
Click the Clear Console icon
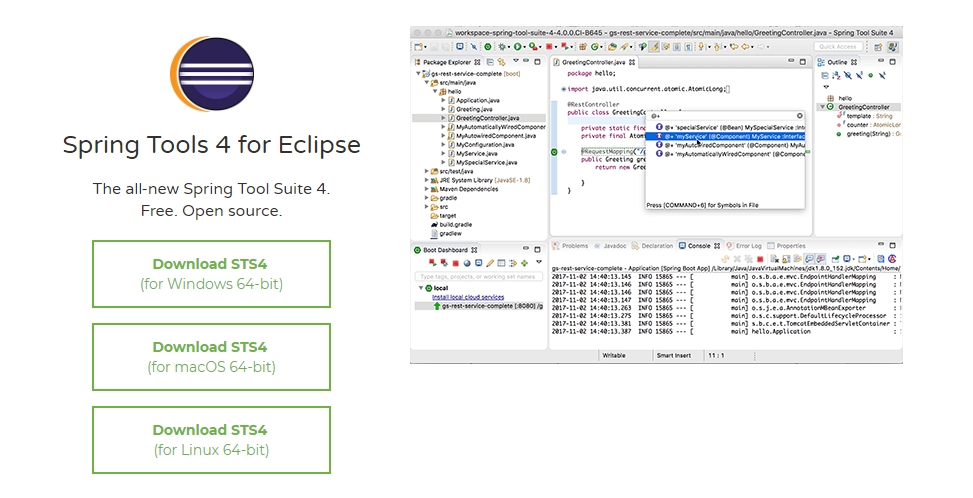774,259
